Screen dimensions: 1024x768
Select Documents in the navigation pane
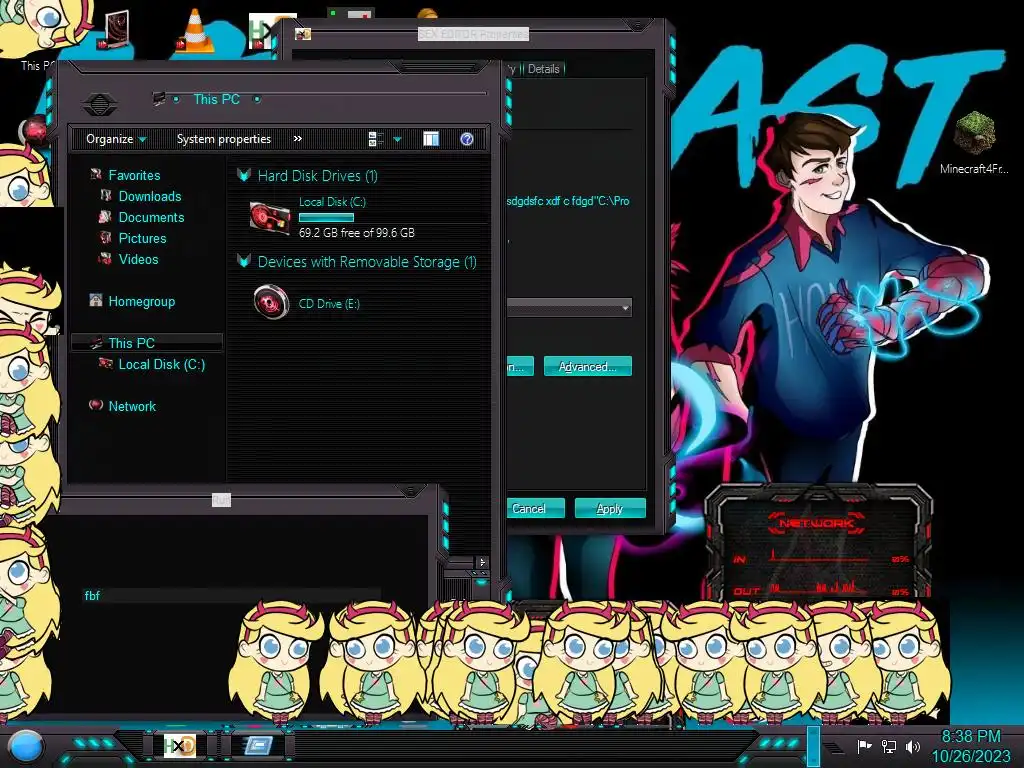click(x=151, y=217)
